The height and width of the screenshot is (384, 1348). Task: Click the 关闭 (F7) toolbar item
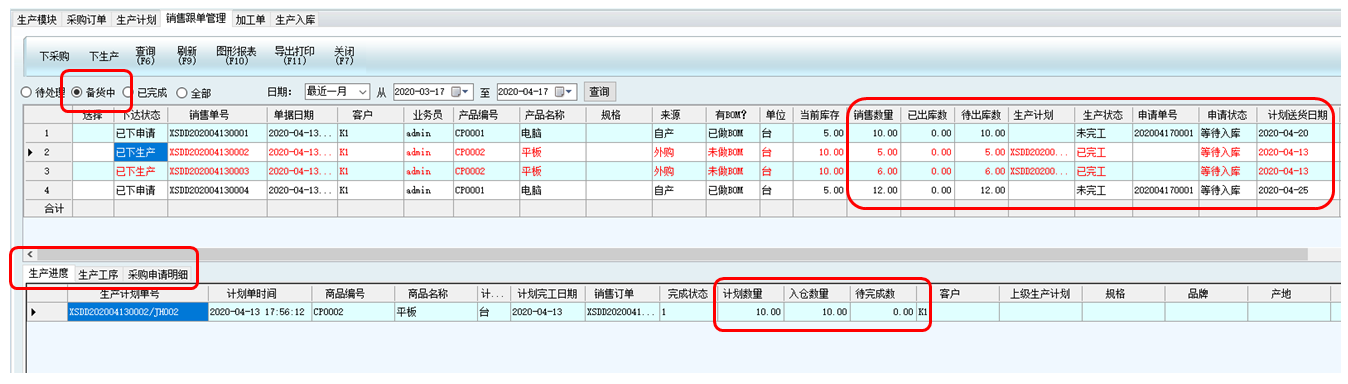[344, 56]
